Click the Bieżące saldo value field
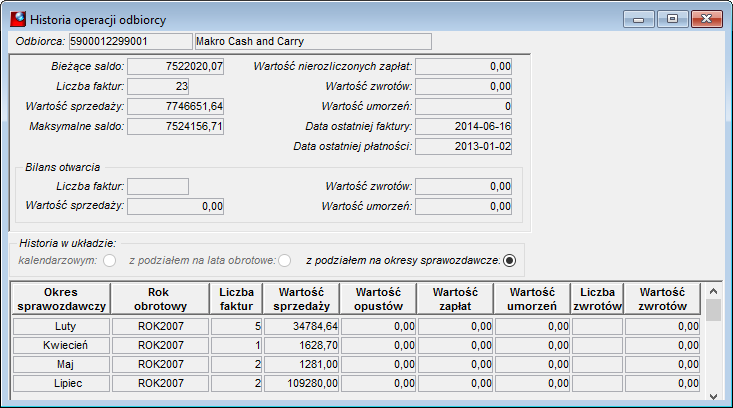The width and height of the screenshot is (733, 408). coord(175,66)
